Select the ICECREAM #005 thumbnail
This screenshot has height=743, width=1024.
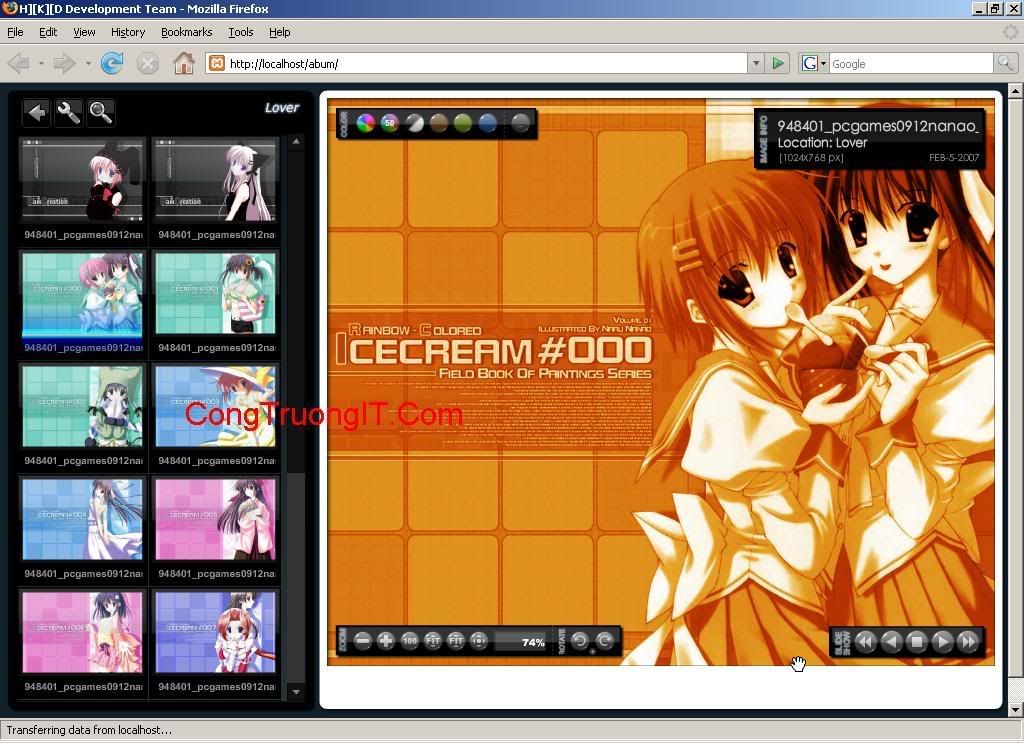click(216, 519)
